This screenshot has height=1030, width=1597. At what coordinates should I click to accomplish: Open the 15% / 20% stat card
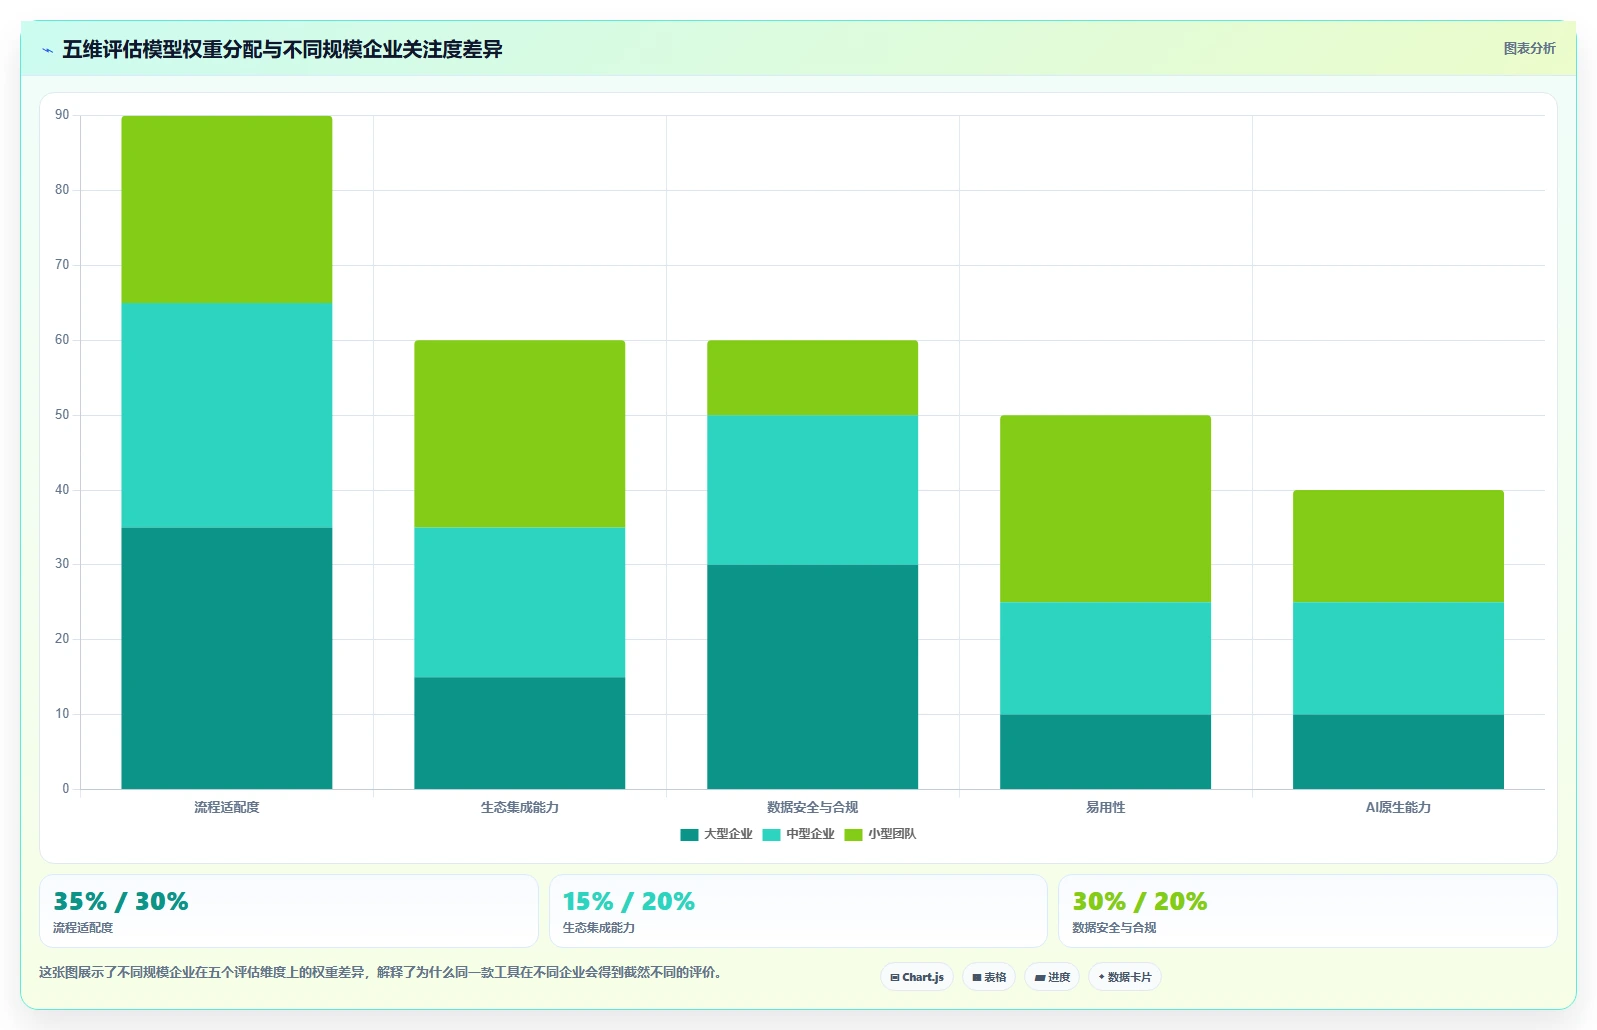(798, 911)
